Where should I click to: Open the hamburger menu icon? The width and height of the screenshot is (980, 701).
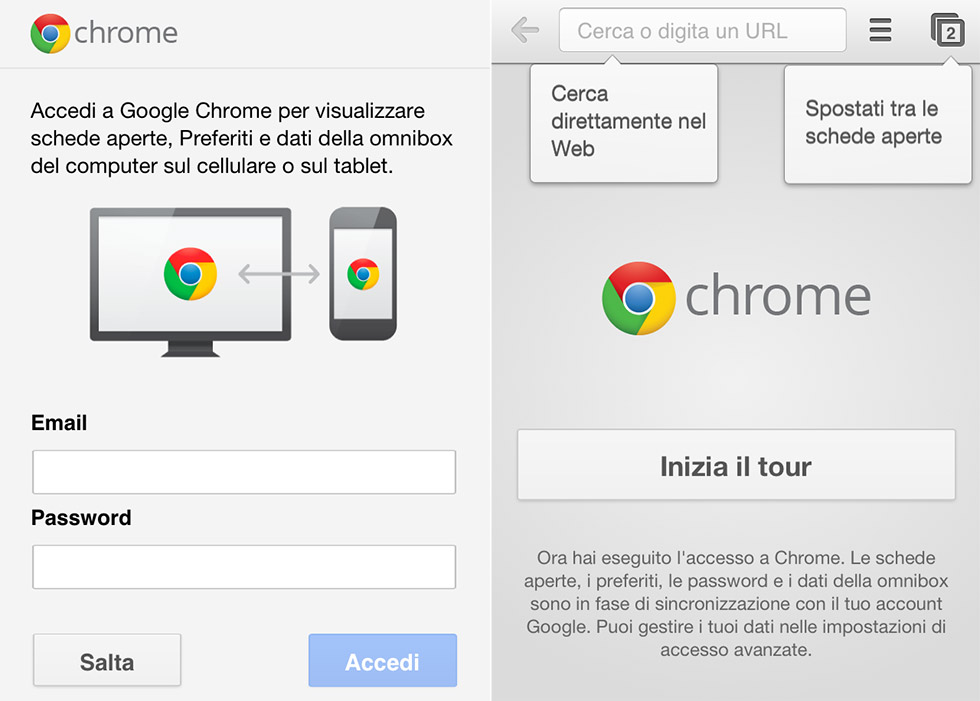point(880,30)
